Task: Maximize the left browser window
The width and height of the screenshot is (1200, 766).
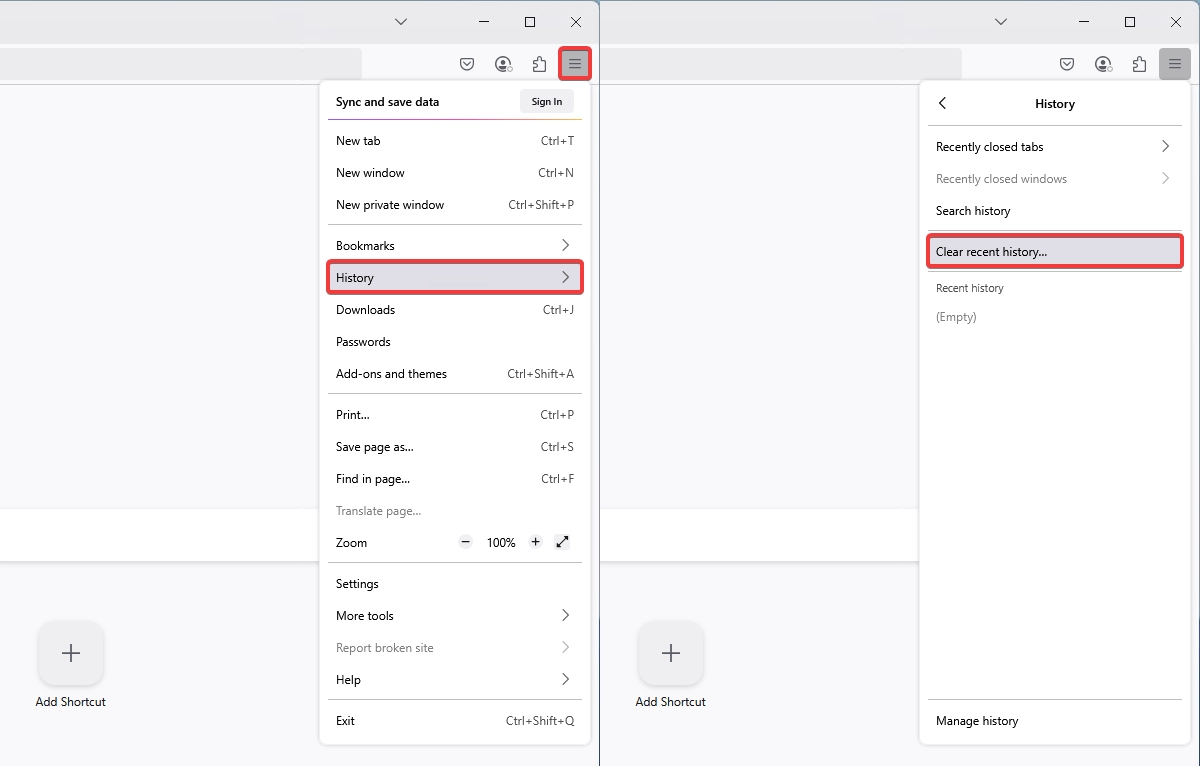Action: click(x=530, y=22)
